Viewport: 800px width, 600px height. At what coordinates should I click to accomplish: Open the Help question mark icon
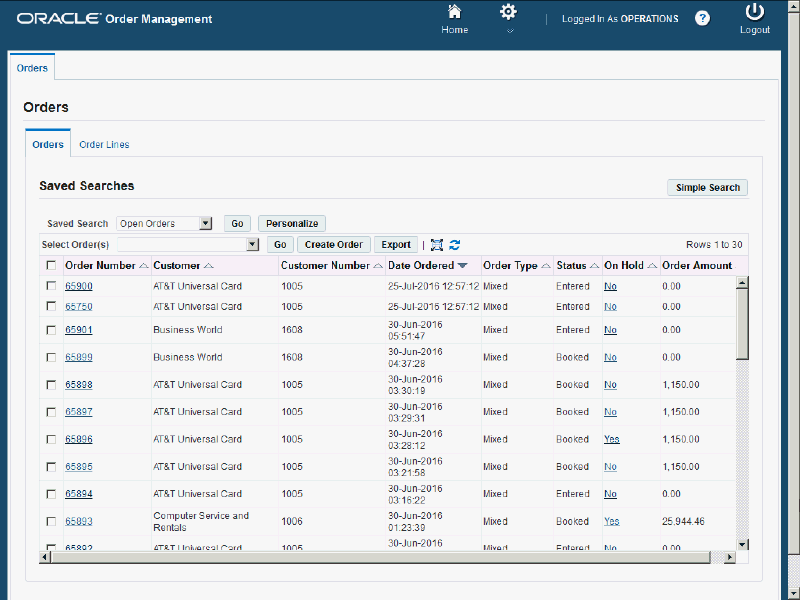click(x=703, y=18)
